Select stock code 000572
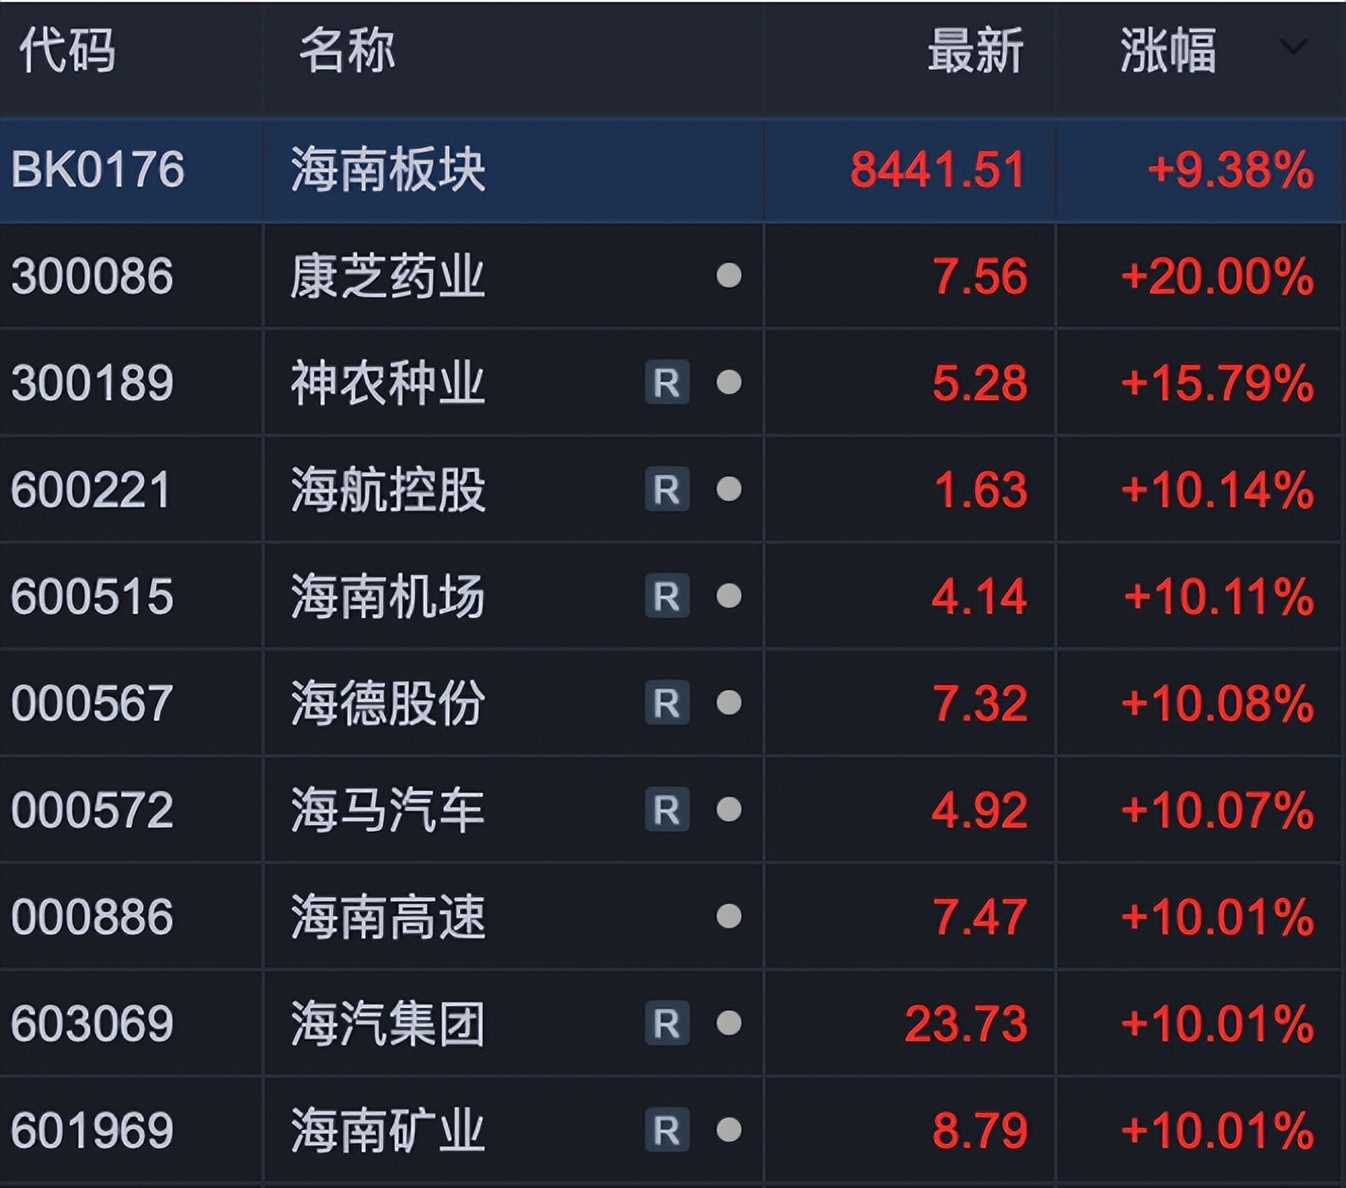Image resolution: width=1346 pixels, height=1188 pixels. [x=92, y=810]
